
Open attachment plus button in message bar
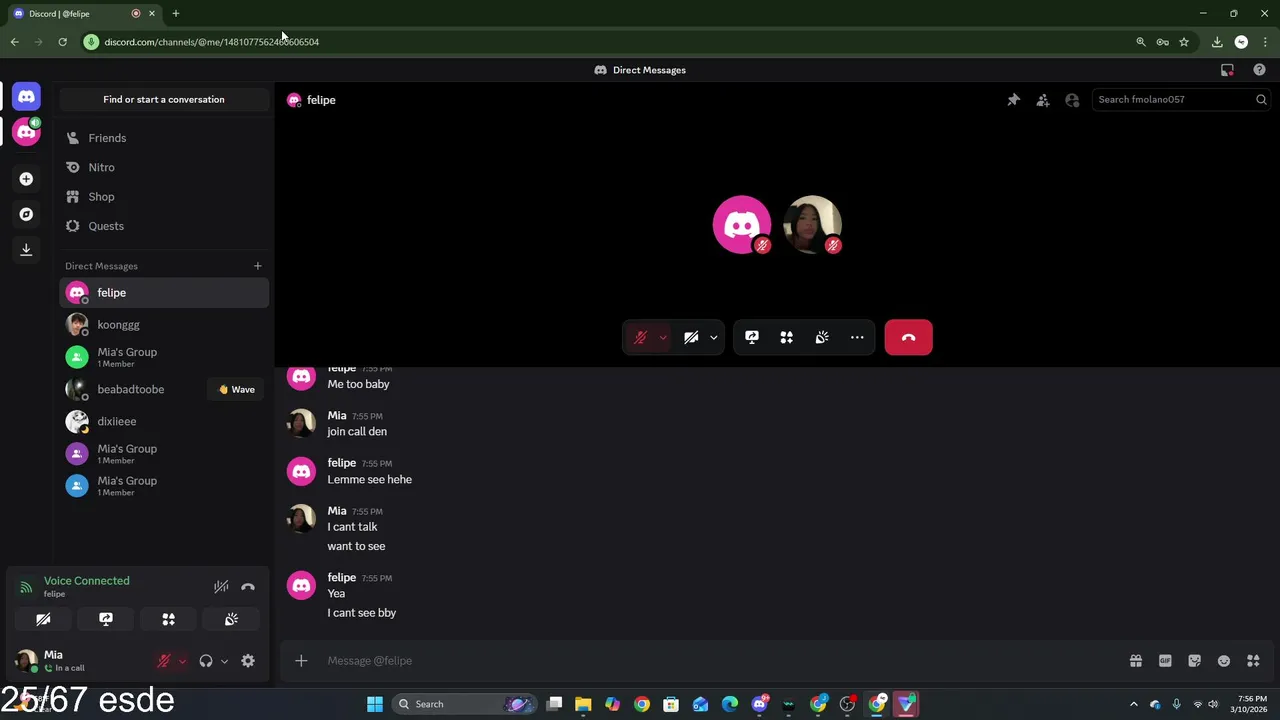click(301, 661)
